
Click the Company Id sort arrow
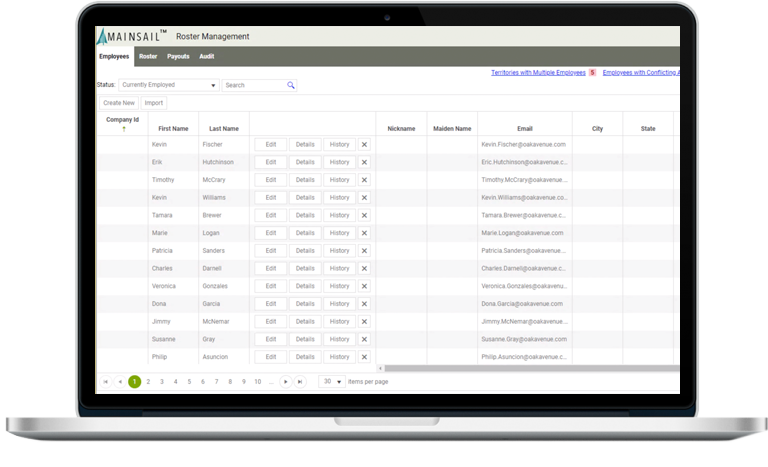(x=123, y=129)
